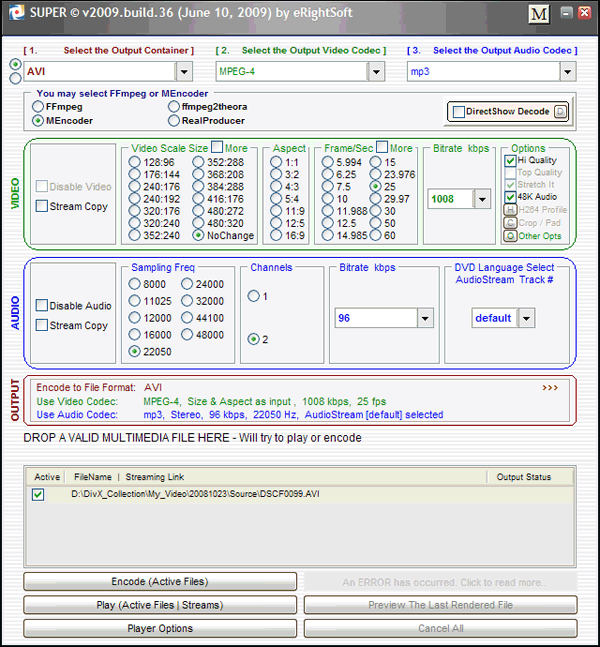This screenshot has height=647, width=600.
Task: Click Encode (Active Files) button
Action: [x=160, y=582]
